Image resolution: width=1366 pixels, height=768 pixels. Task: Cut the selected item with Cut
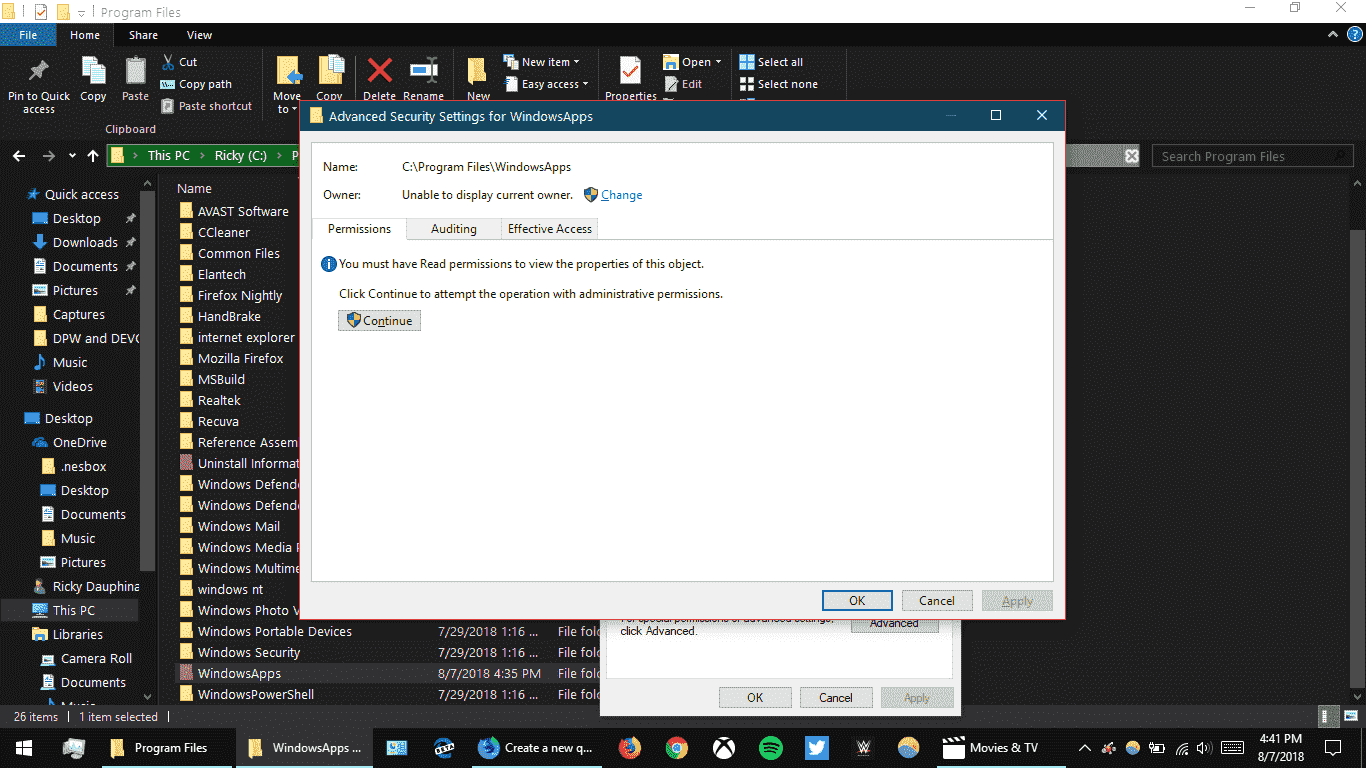(x=179, y=62)
